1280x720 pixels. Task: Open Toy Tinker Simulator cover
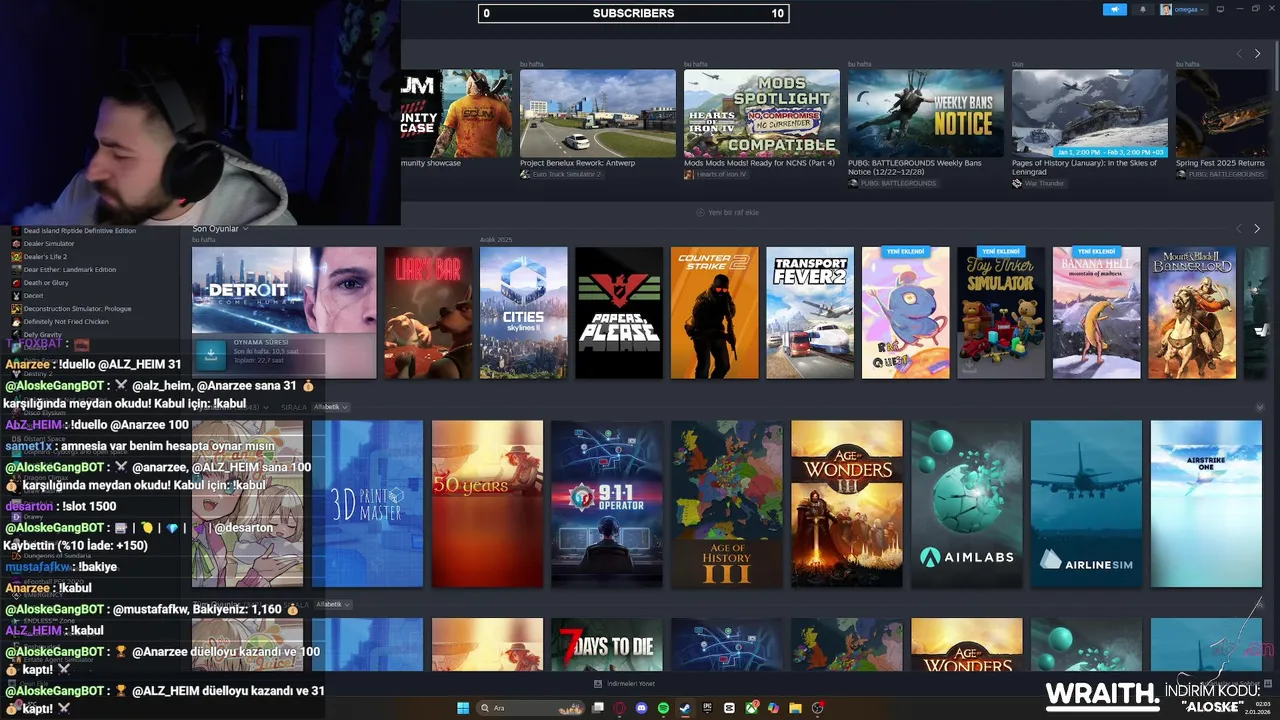(x=1001, y=313)
